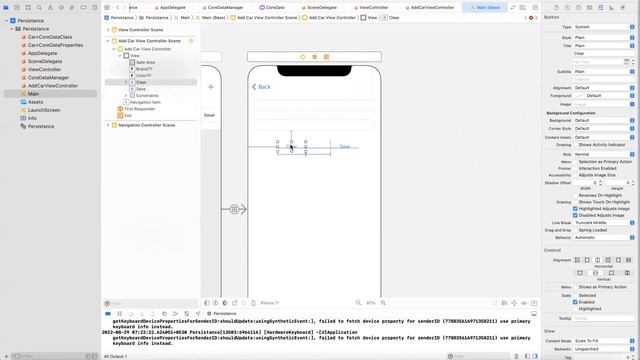Screen dimensions: 640x360
Task: Click the Exit icon in scene dock
Action: 327,57
